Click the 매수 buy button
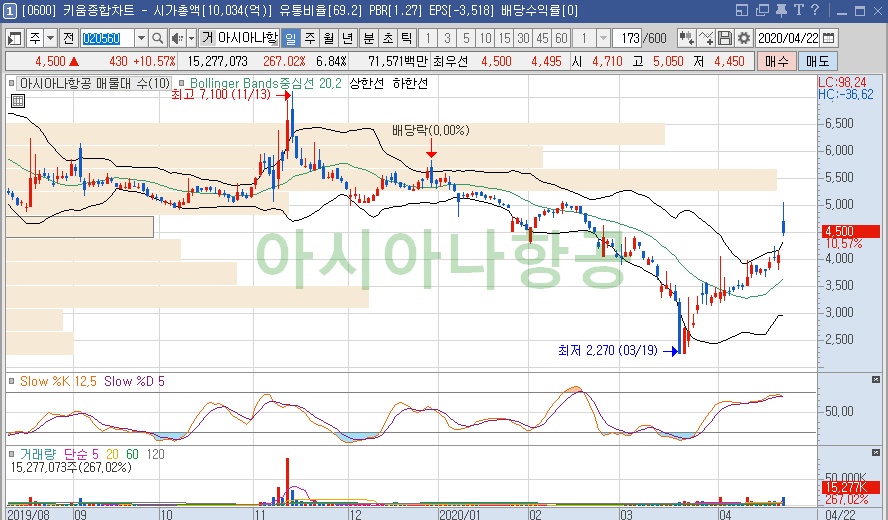This screenshot has width=888, height=520. 776,61
